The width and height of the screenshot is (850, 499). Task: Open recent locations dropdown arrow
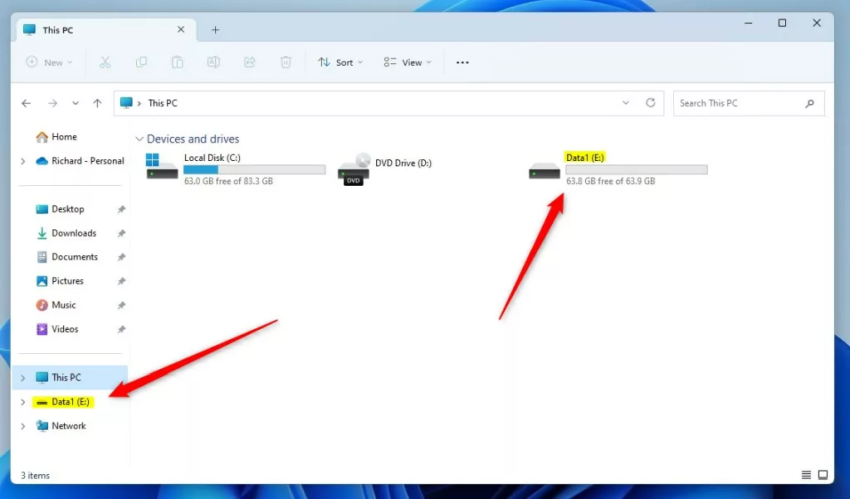tap(75, 103)
